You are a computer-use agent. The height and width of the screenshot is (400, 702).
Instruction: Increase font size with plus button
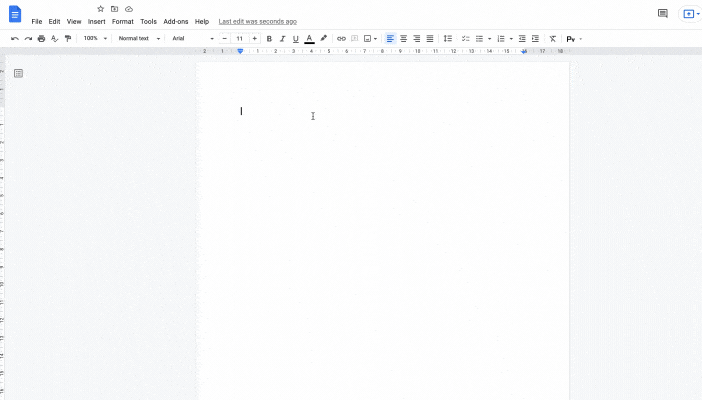tap(254, 38)
